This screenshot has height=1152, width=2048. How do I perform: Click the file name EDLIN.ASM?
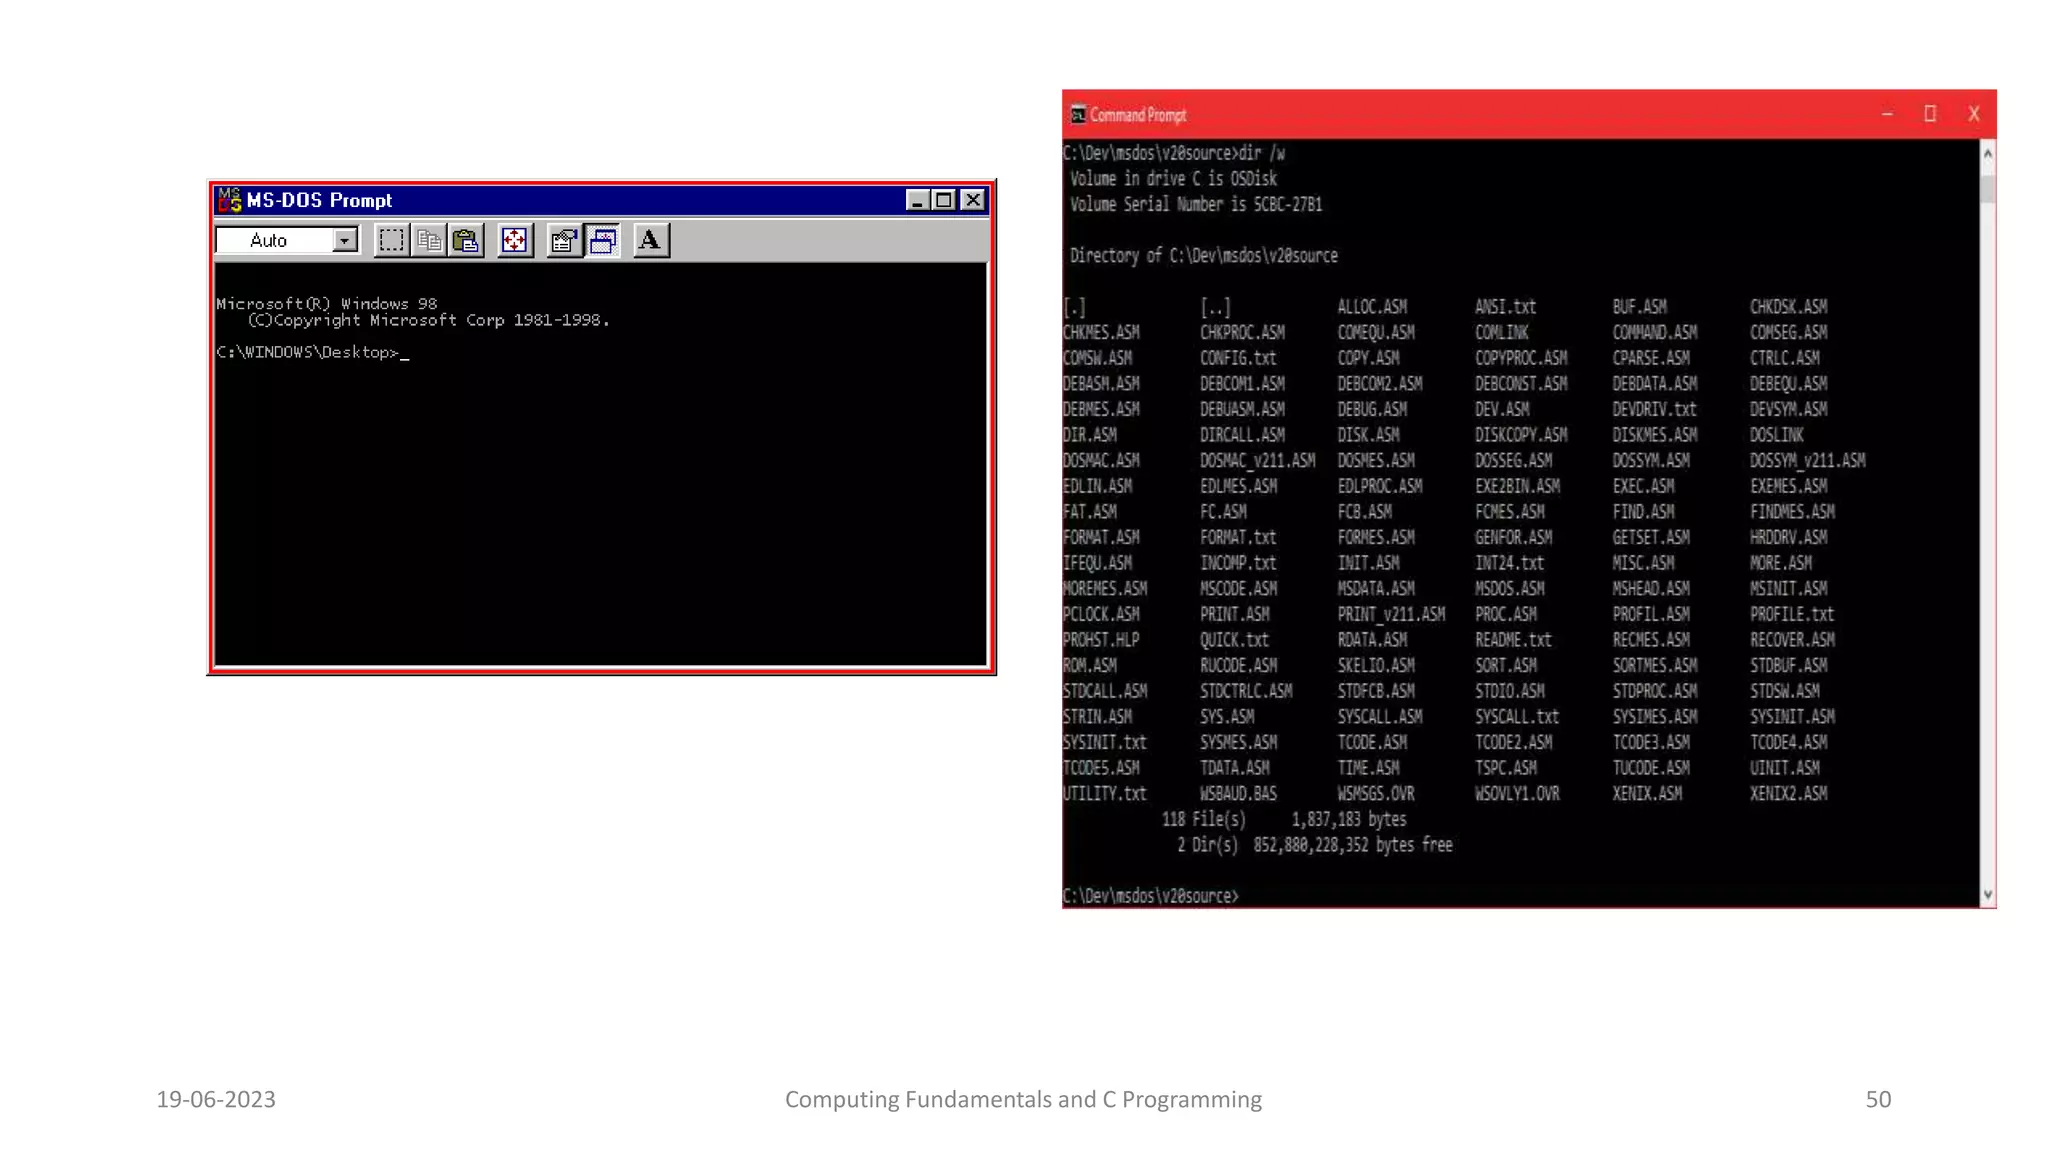1097,486
